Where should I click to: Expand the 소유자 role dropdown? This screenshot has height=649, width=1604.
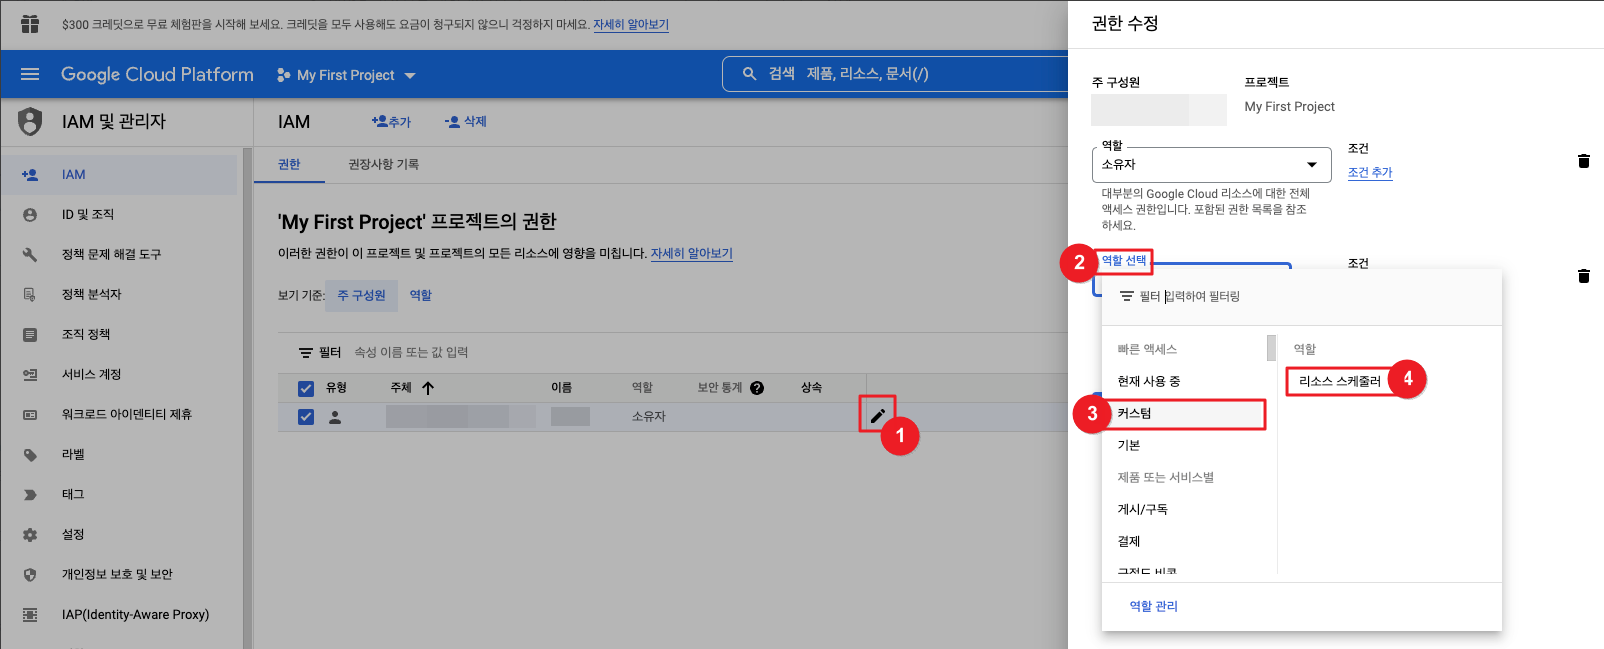(x=1311, y=165)
